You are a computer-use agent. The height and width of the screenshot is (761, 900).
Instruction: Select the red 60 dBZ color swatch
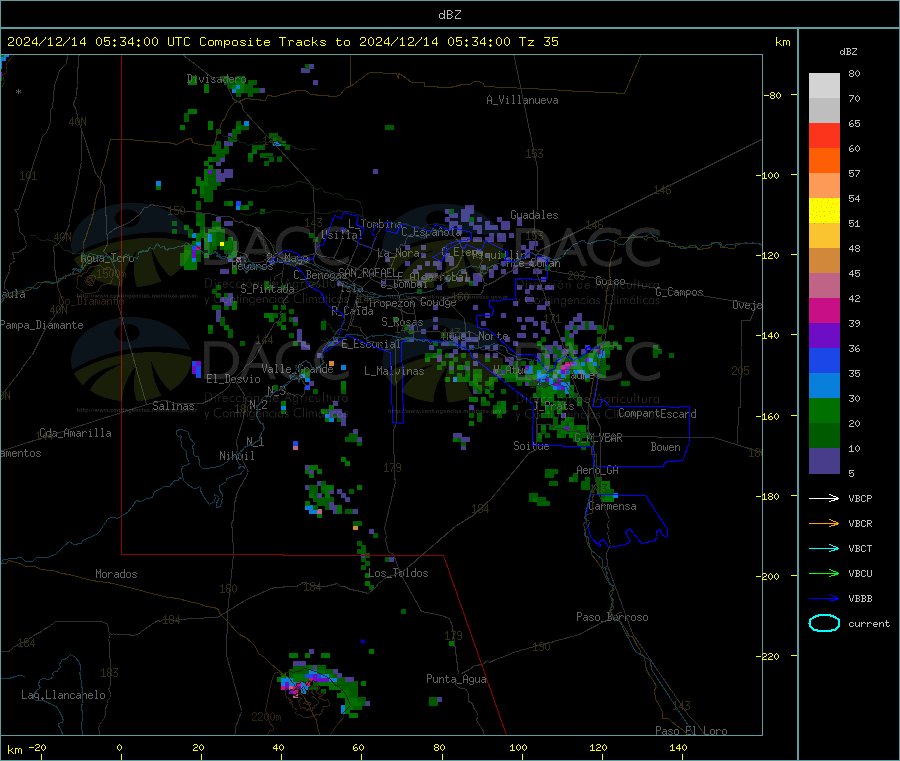point(824,135)
